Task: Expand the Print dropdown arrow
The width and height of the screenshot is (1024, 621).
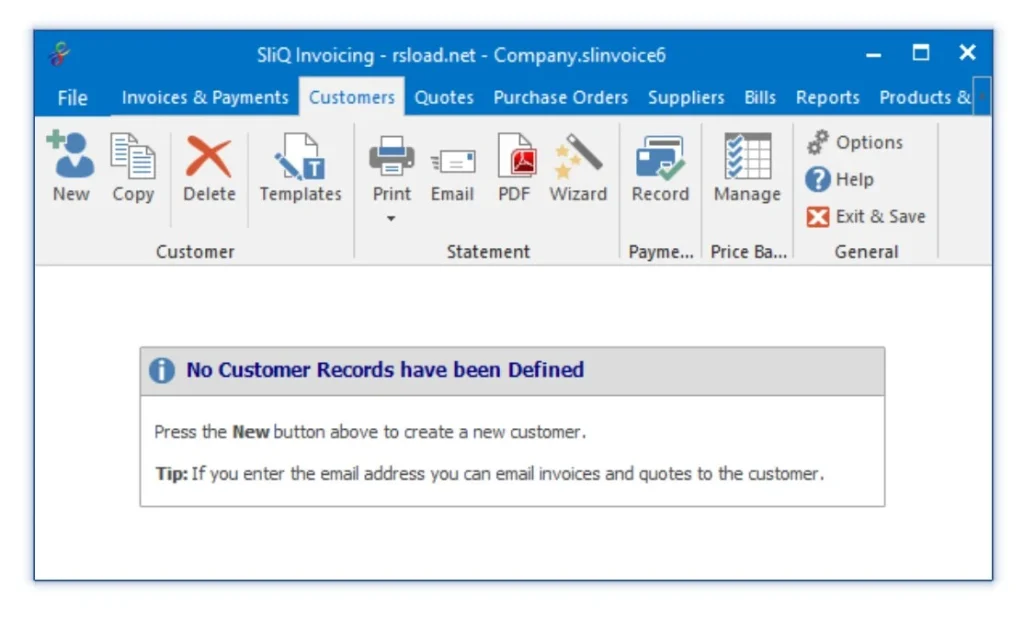Action: (391, 217)
